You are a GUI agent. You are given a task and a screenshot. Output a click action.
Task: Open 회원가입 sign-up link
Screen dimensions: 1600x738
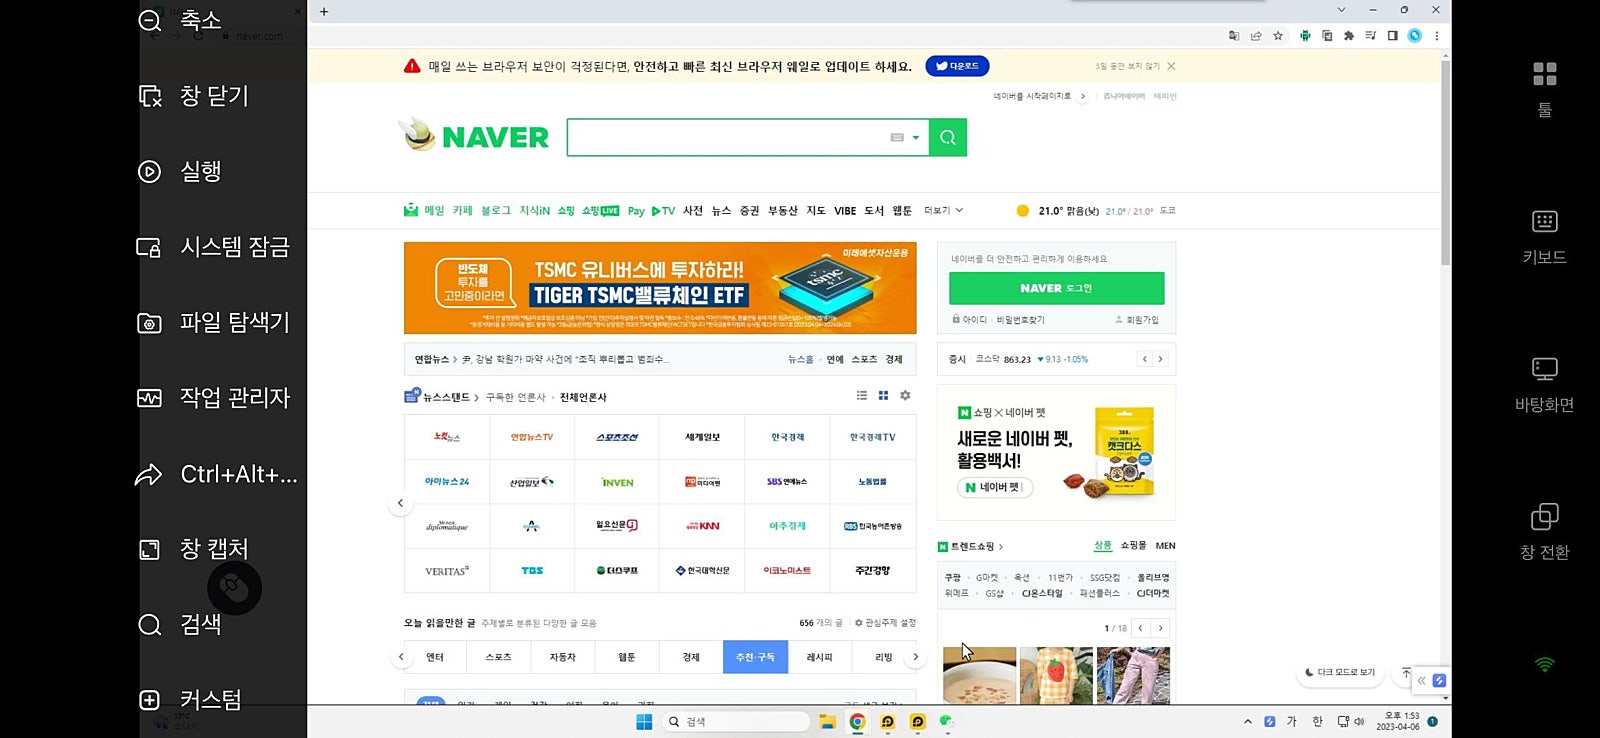click(x=1137, y=320)
